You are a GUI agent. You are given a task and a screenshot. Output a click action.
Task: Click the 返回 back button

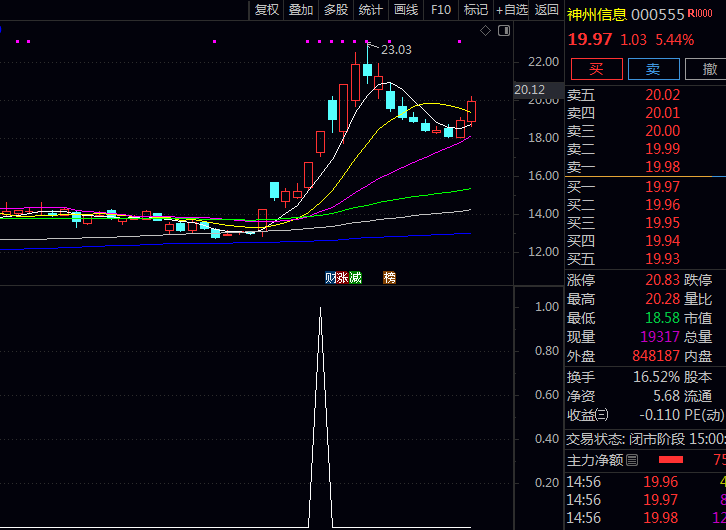click(546, 10)
